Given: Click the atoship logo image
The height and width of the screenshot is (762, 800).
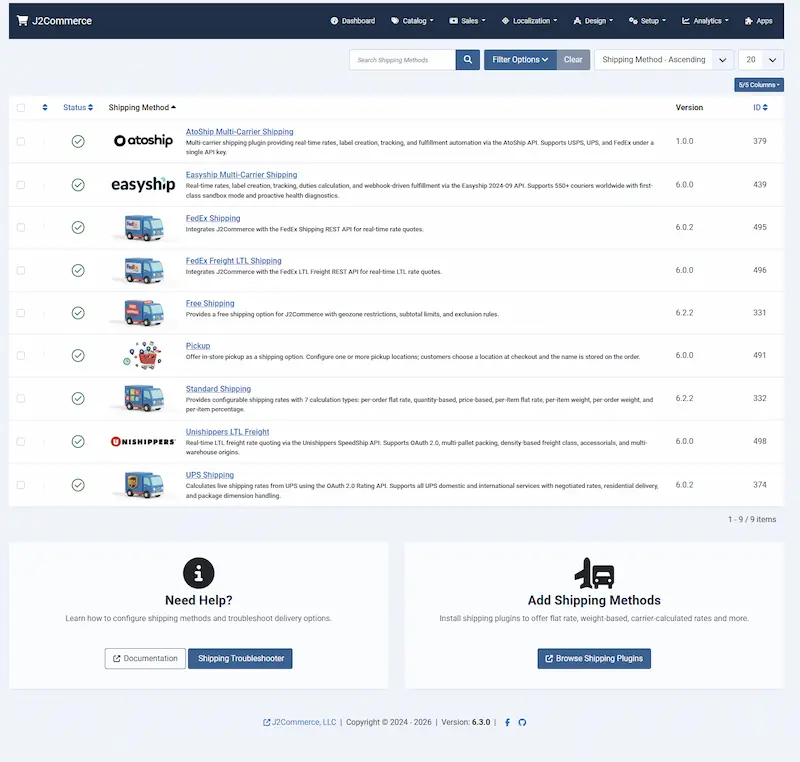Looking at the screenshot, I should [x=143, y=140].
